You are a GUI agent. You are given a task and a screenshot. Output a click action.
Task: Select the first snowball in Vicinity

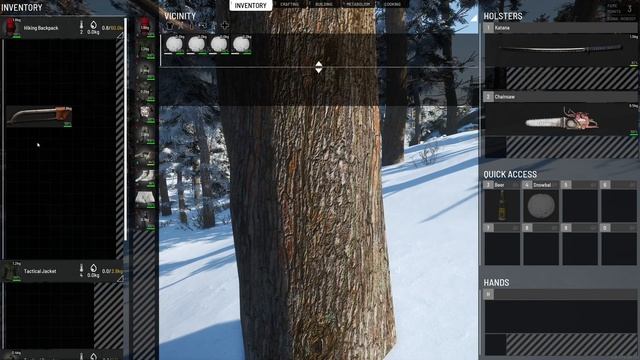click(x=174, y=44)
